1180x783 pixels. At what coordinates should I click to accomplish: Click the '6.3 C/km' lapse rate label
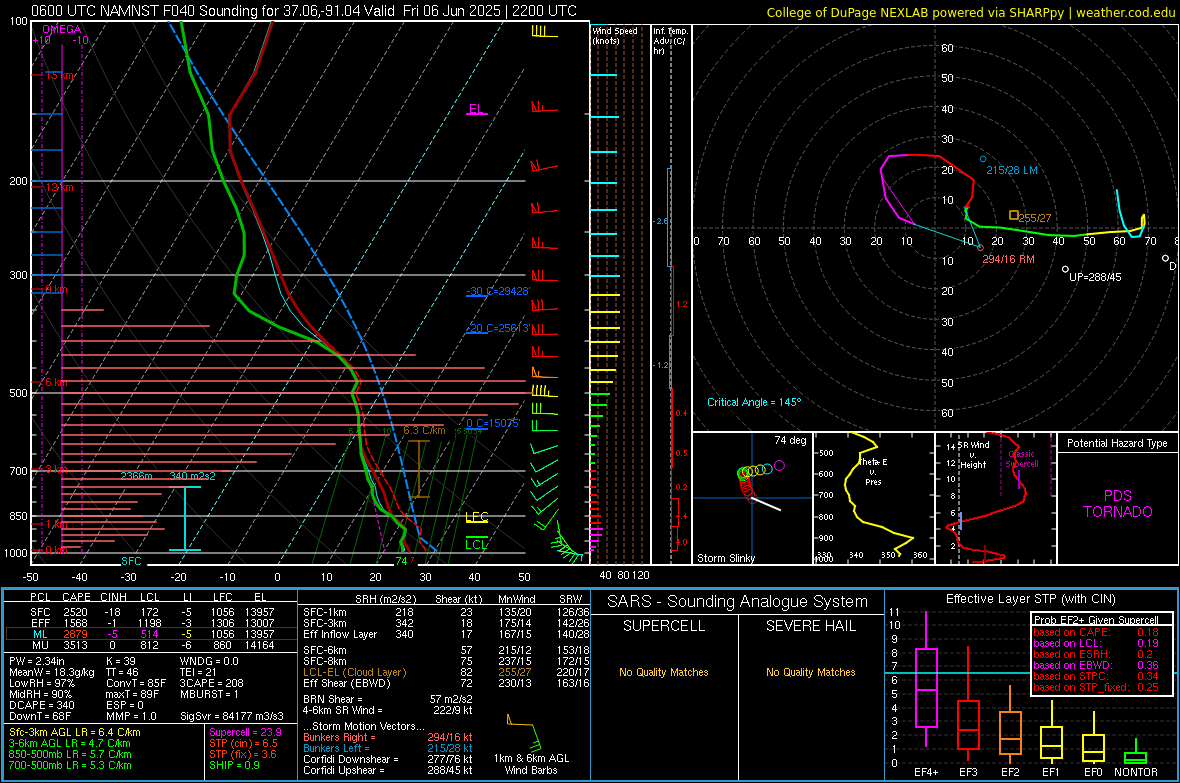(424, 431)
